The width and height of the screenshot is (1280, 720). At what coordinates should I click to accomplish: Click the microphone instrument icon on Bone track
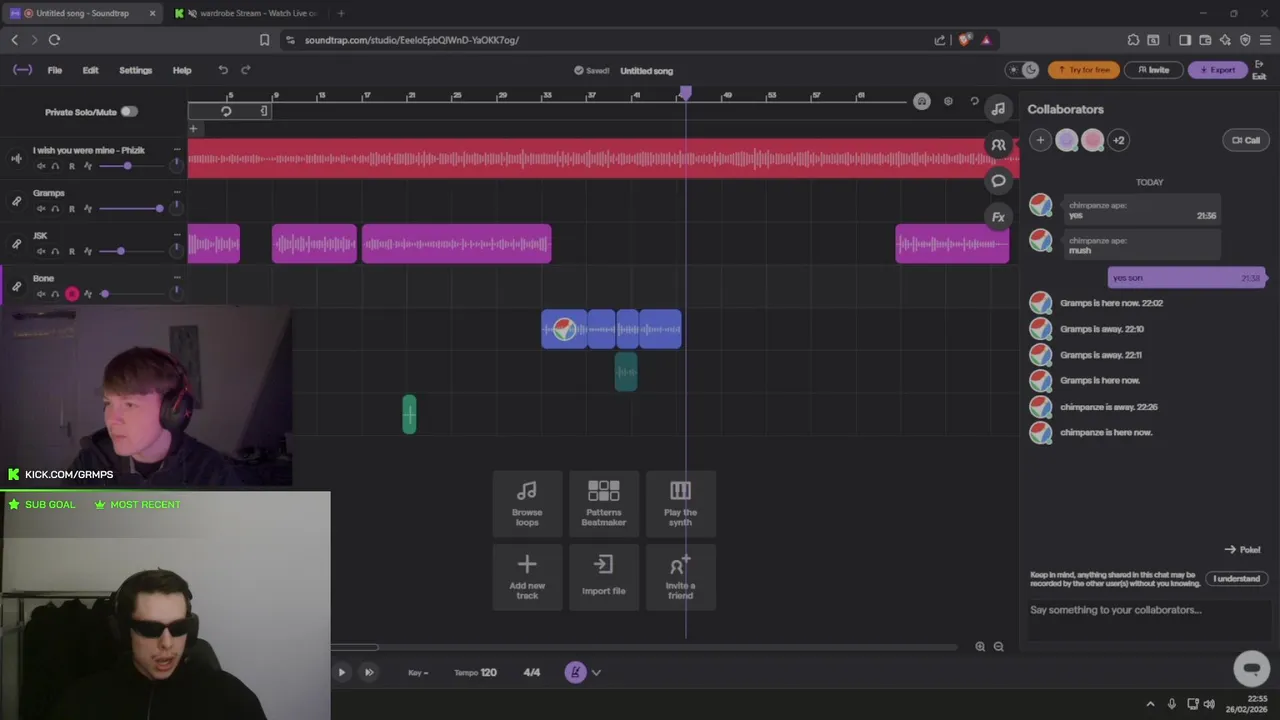click(x=16, y=287)
